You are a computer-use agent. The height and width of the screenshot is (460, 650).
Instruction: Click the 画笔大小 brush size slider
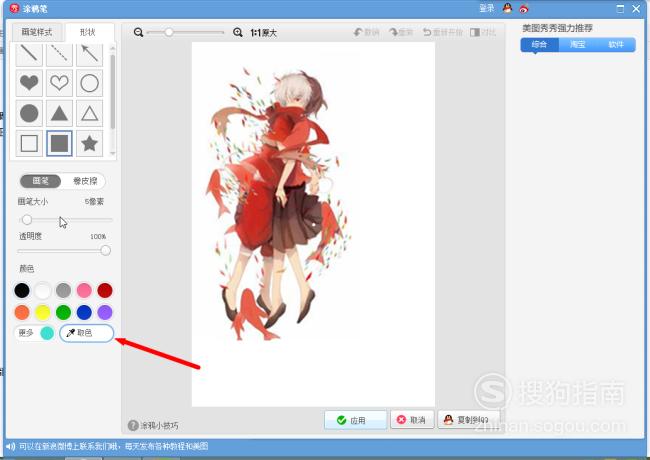click(x=65, y=220)
